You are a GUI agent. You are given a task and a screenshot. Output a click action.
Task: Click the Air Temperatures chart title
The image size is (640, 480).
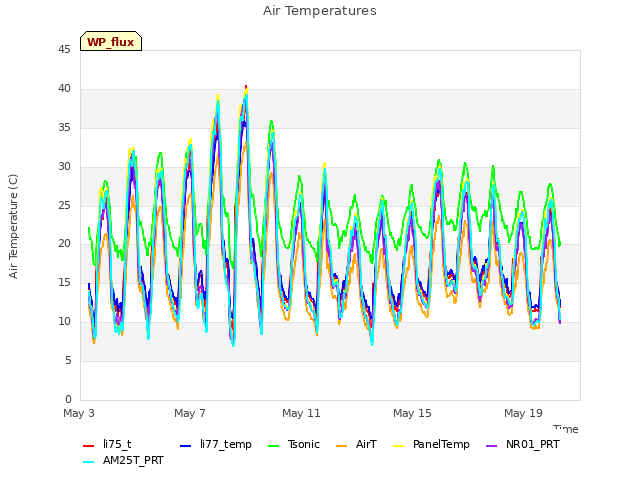320,11
